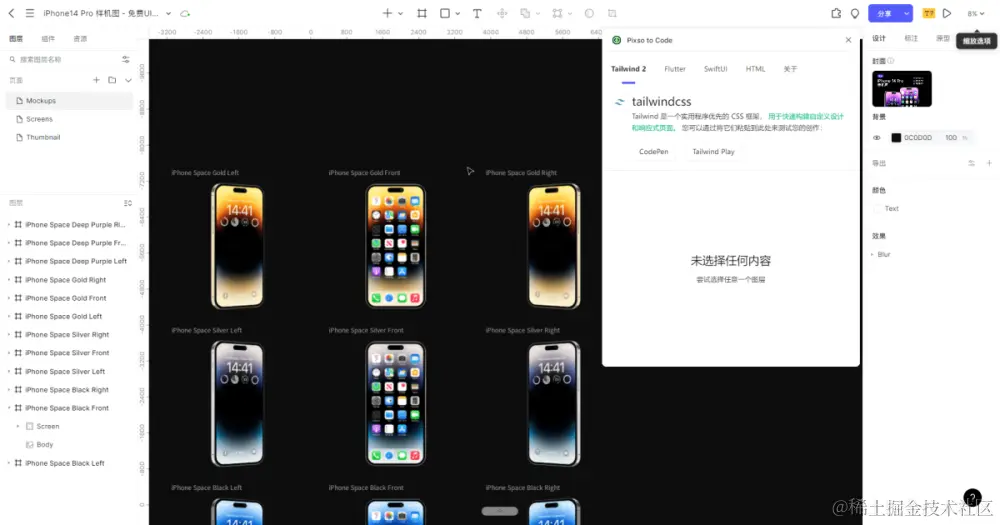Open the green Tailwind description link
Viewport: 1000px width, 525px height.
[805, 117]
